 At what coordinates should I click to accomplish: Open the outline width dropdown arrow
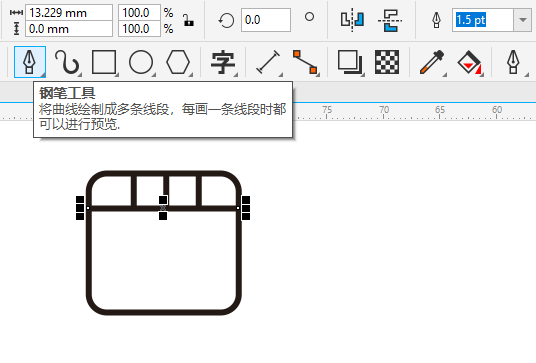(522, 20)
